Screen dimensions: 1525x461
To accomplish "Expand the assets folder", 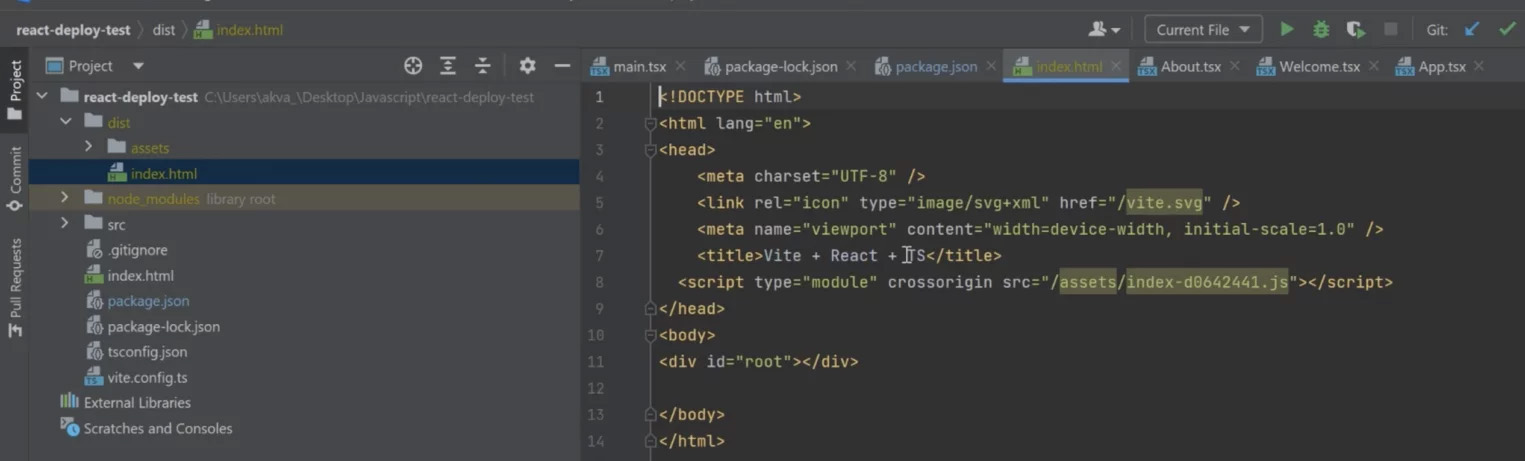I will tap(89, 147).
